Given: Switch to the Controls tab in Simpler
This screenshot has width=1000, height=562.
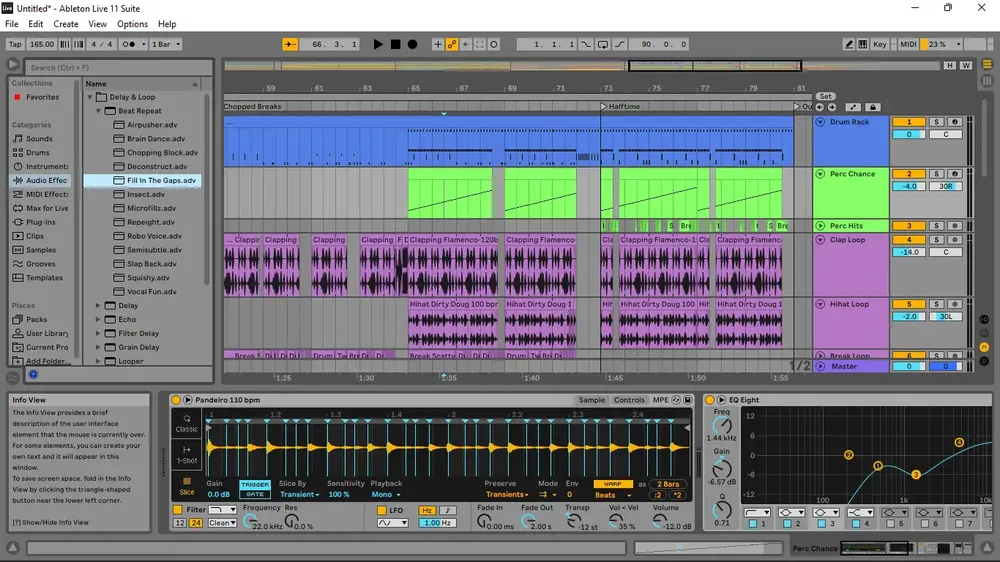Looking at the screenshot, I should pos(629,400).
